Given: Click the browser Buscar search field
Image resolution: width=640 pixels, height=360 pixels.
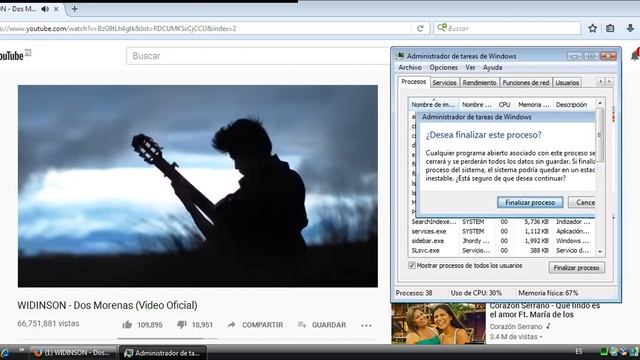Looking at the screenshot, I should tap(507, 28).
